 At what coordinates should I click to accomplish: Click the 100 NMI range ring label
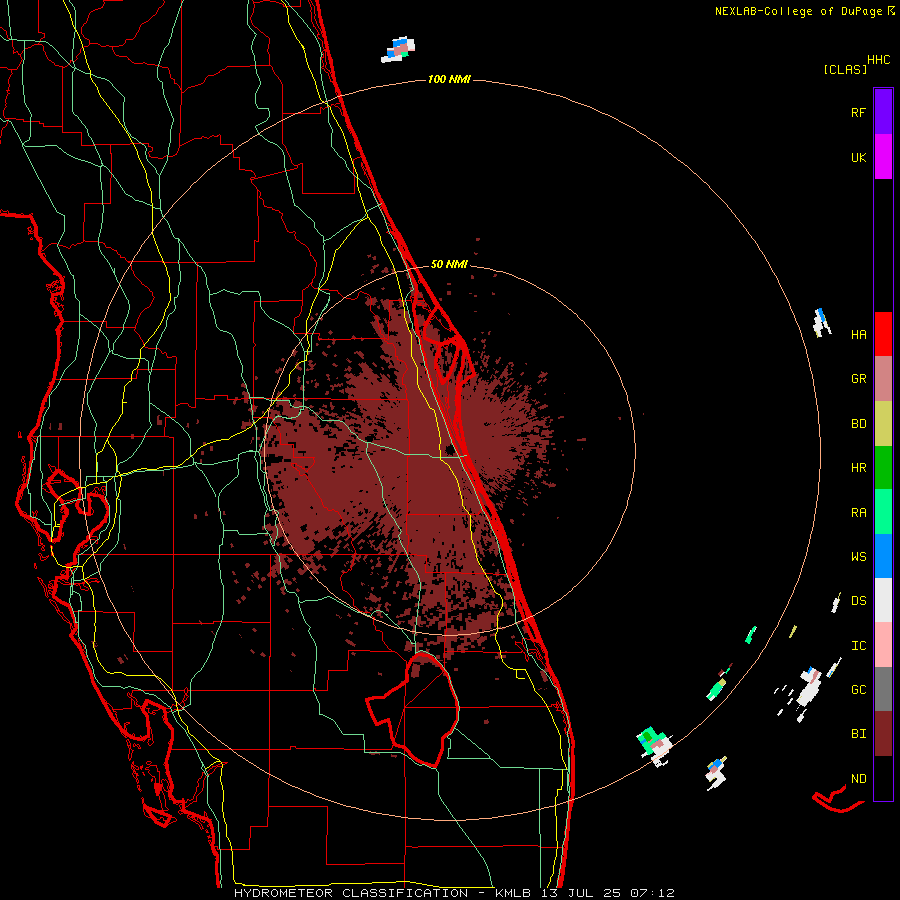click(x=449, y=79)
